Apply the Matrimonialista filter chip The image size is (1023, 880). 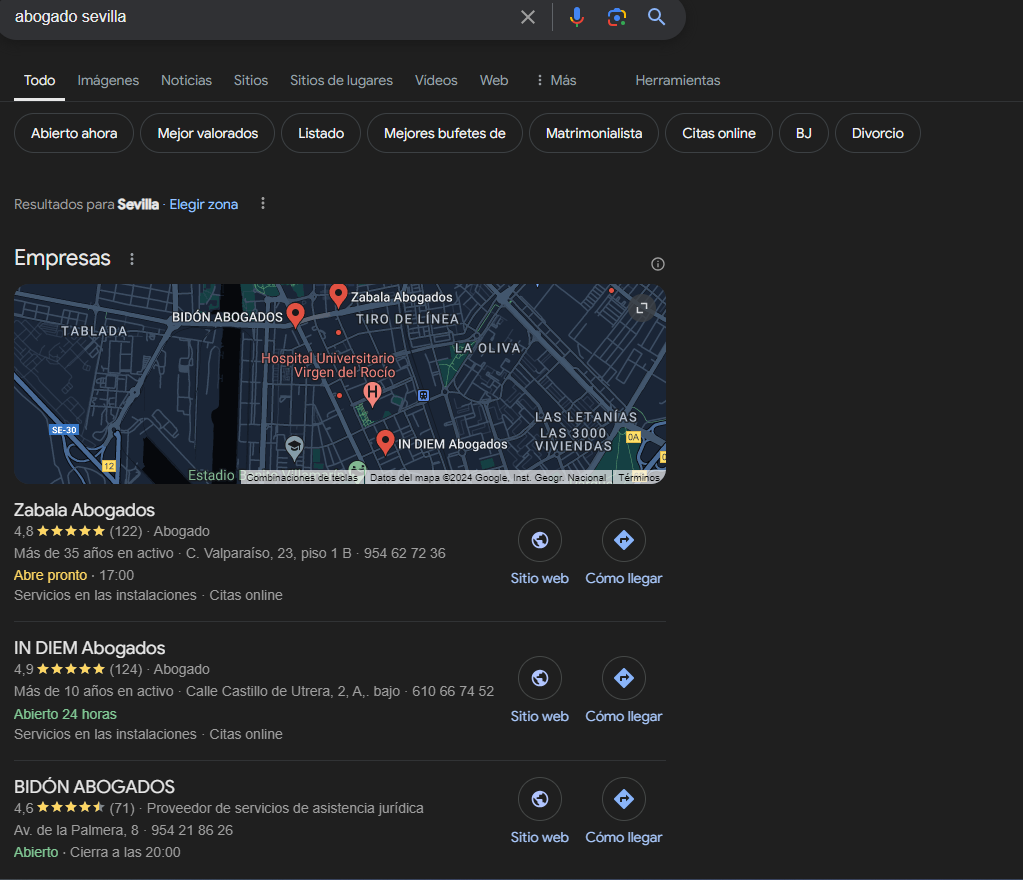click(x=594, y=133)
